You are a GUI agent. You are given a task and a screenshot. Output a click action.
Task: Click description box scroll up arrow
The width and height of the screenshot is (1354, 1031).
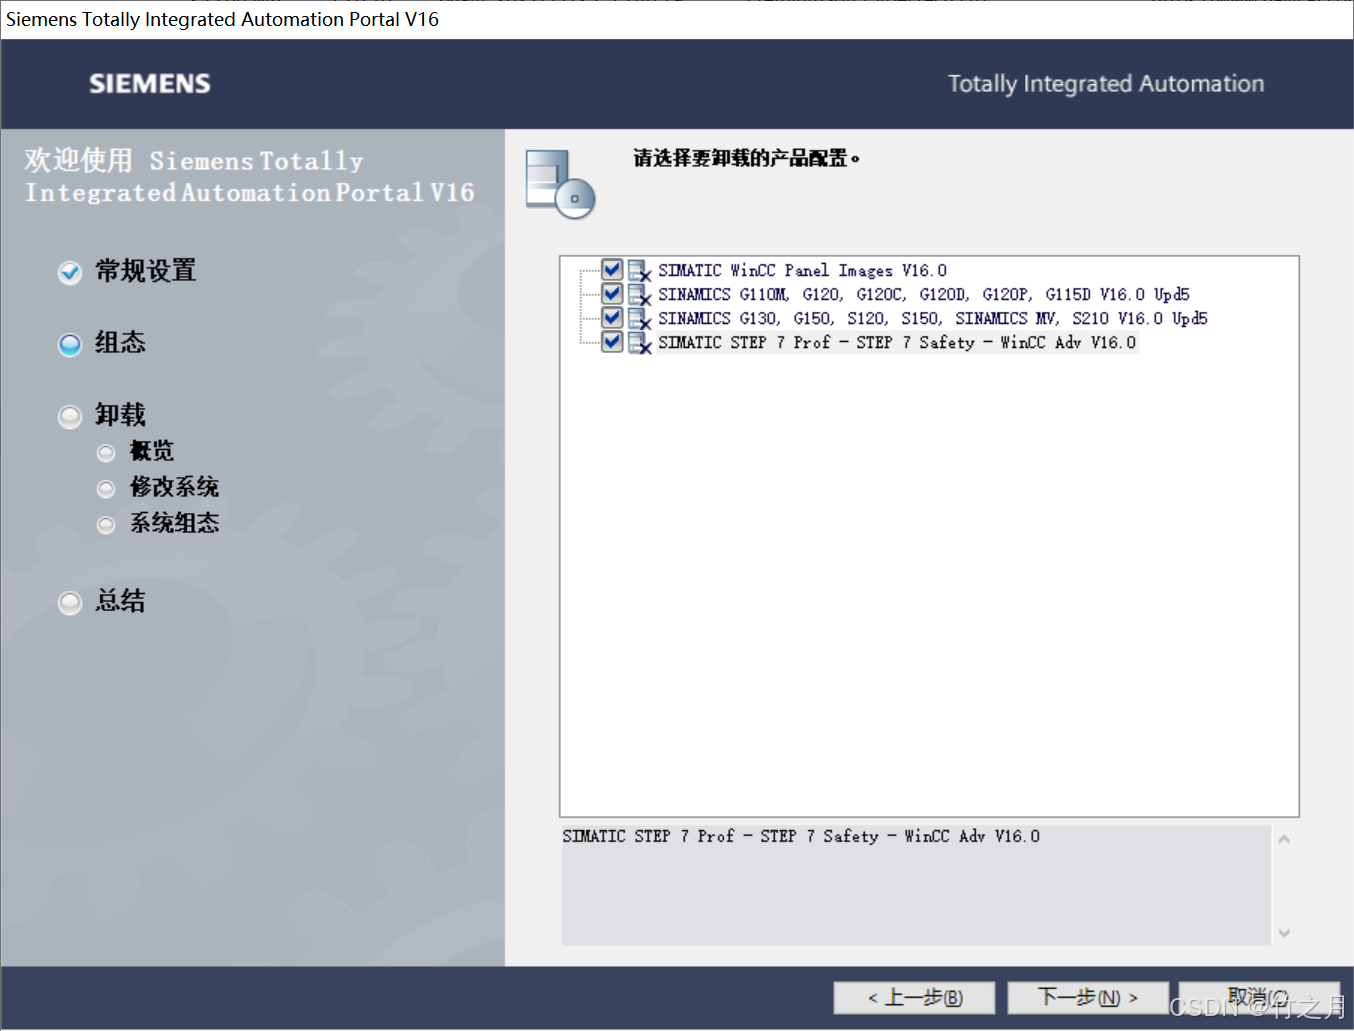[x=1284, y=840]
